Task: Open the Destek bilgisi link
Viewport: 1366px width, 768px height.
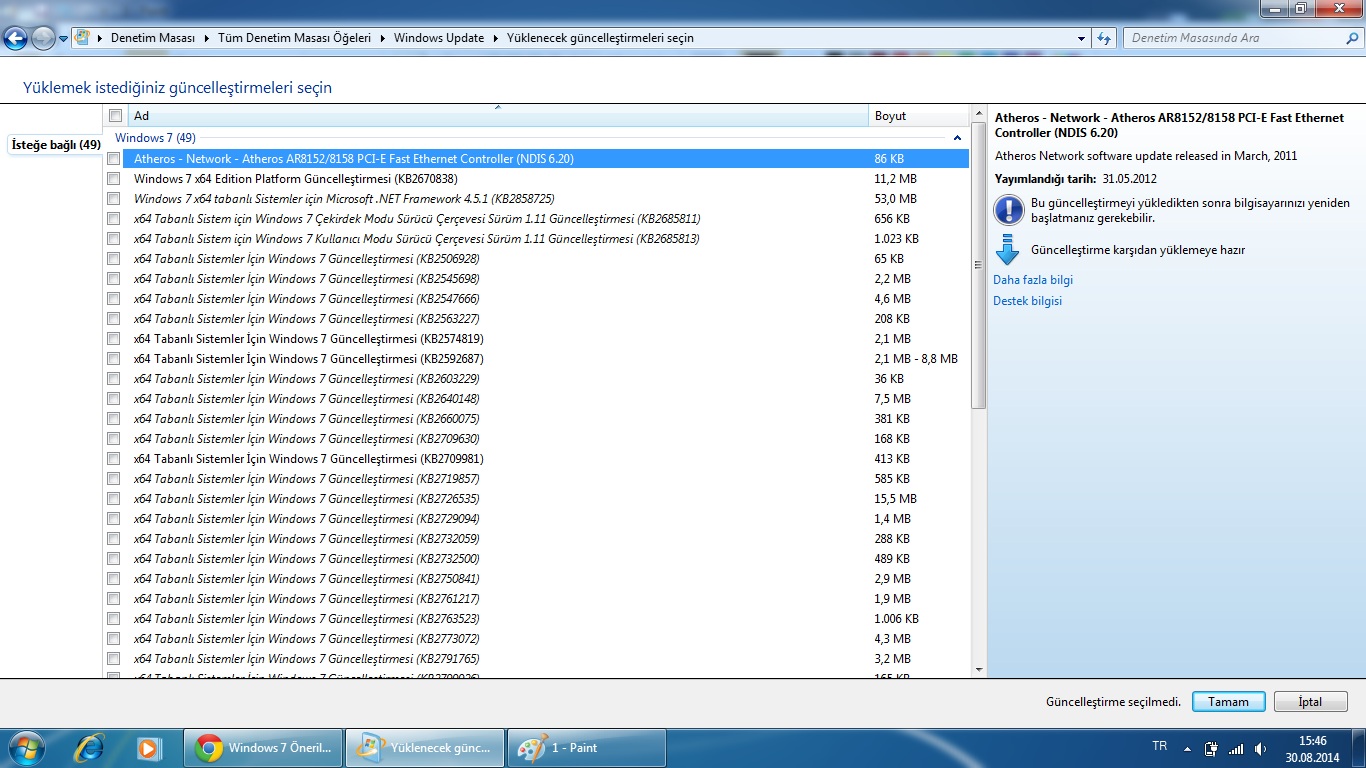Action: 1028,301
